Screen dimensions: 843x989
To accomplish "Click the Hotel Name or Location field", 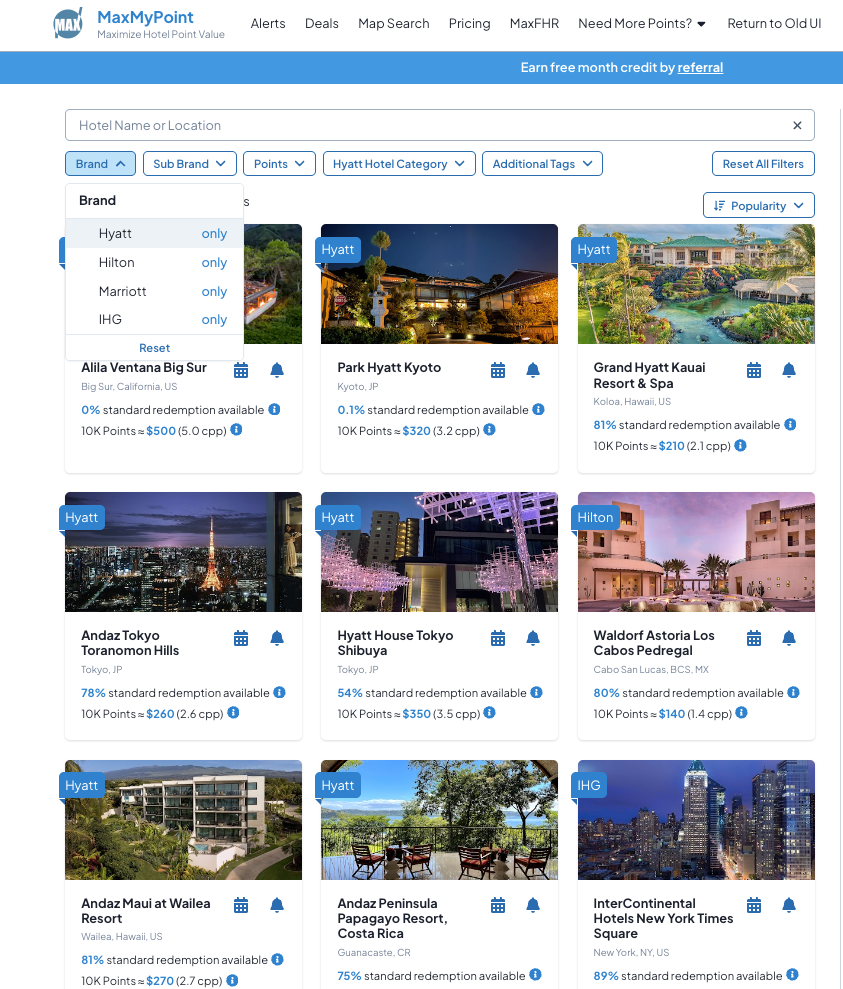I will pyautogui.click(x=420, y=125).
